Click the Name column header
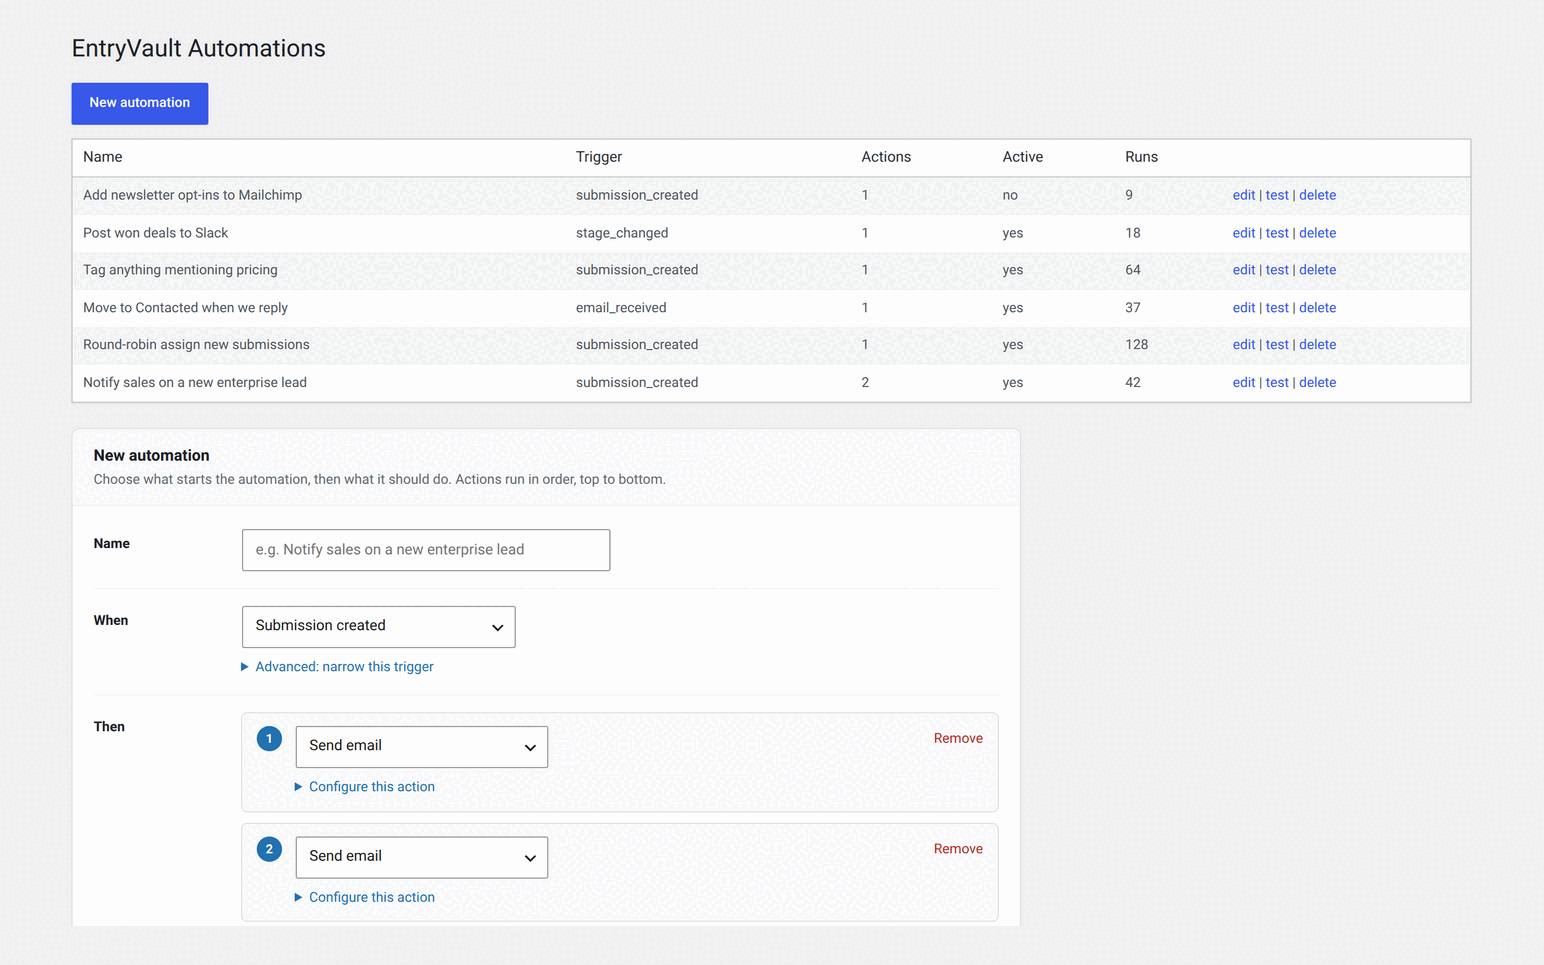 [103, 157]
